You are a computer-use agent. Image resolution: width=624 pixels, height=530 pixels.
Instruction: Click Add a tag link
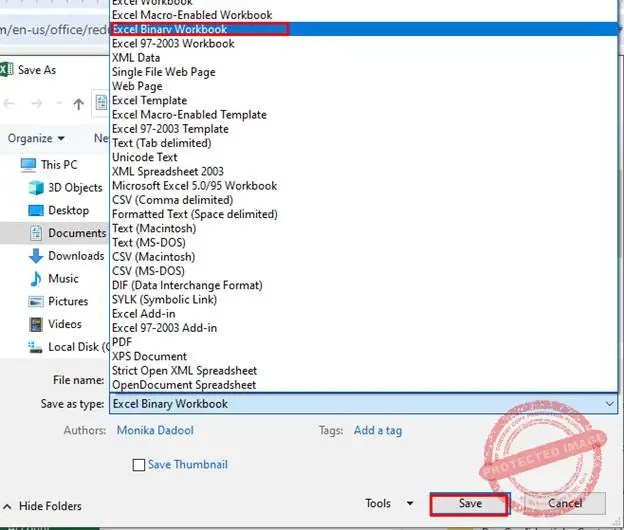pyautogui.click(x=378, y=431)
